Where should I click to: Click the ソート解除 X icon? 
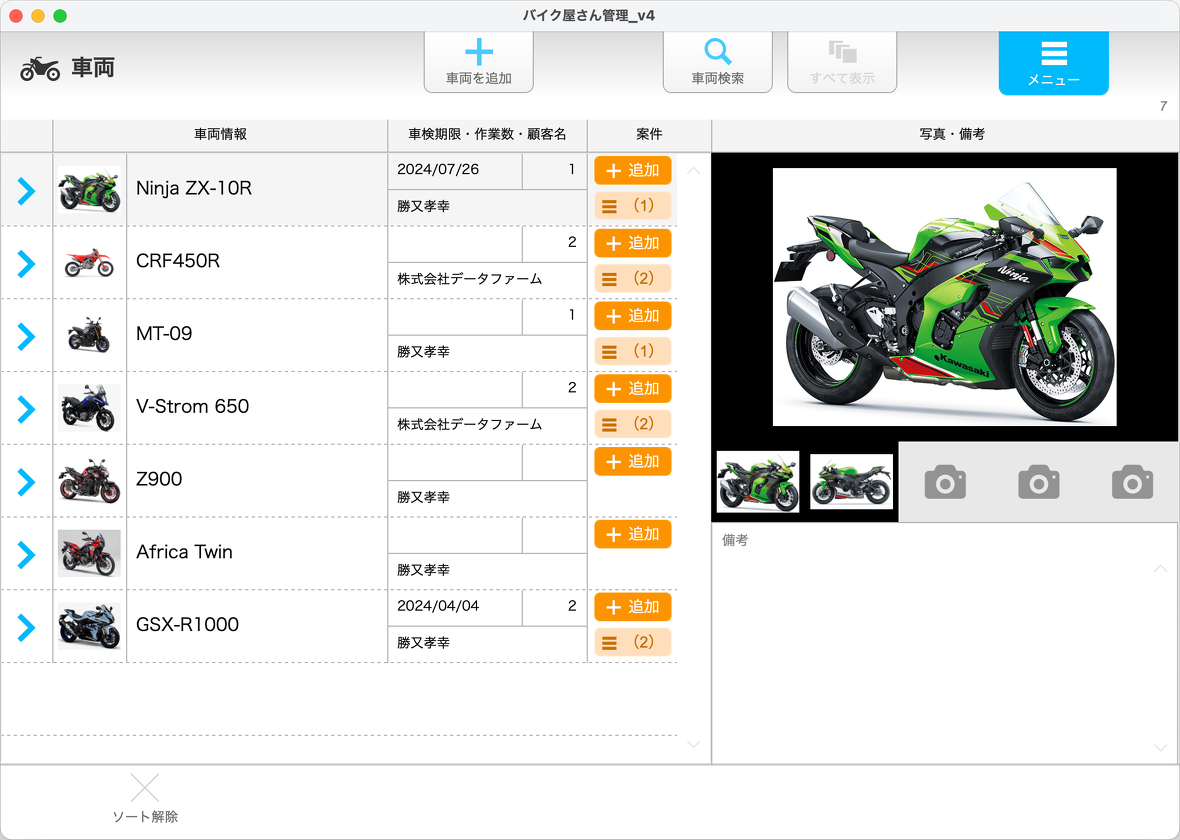(145, 788)
